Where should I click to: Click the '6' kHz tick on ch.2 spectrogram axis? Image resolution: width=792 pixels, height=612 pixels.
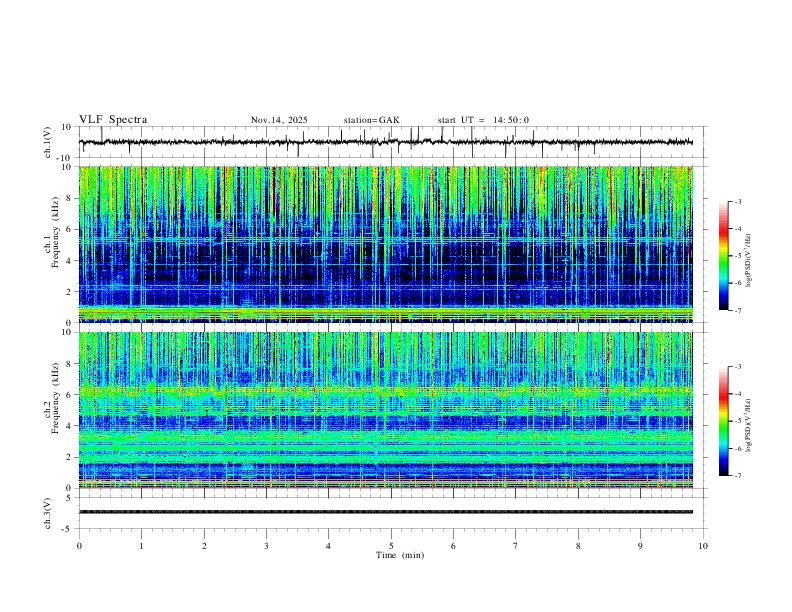coord(69,395)
